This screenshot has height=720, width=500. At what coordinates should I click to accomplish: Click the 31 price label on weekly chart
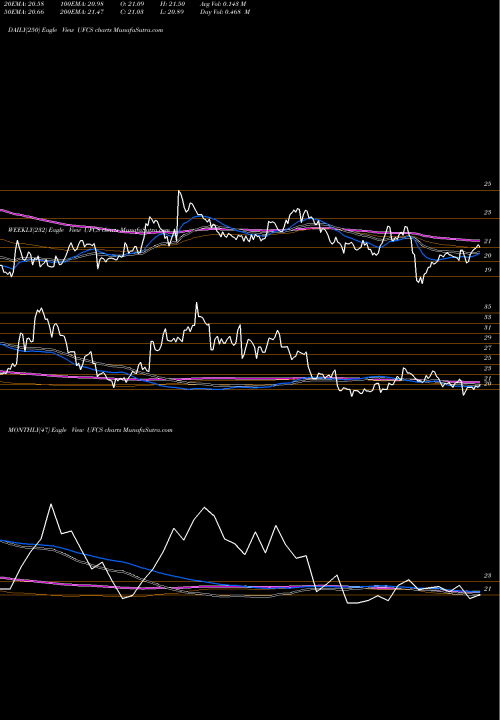pyautogui.click(x=488, y=327)
